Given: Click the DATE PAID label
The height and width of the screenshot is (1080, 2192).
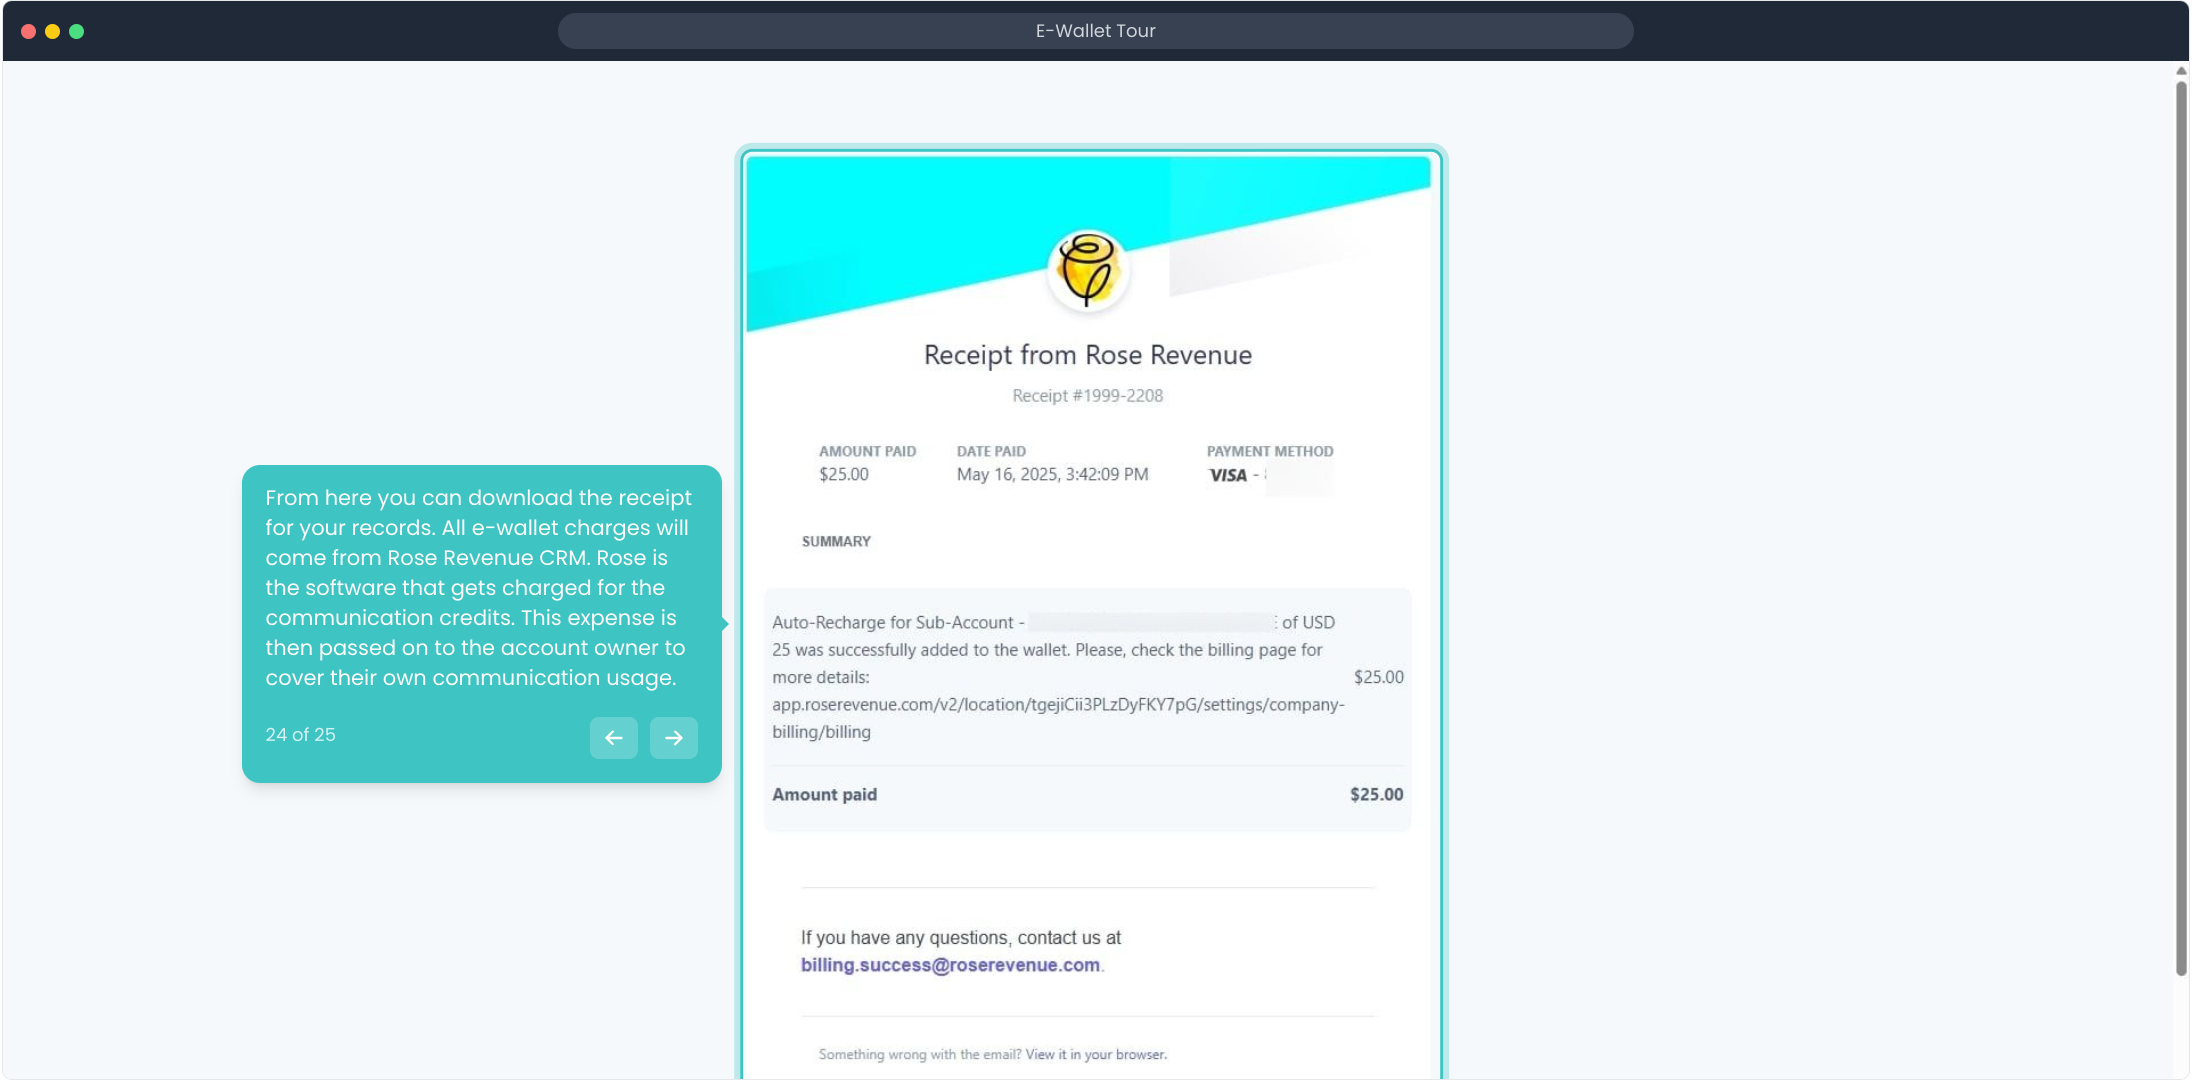Looking at the screenshot, I should (991, 452).
